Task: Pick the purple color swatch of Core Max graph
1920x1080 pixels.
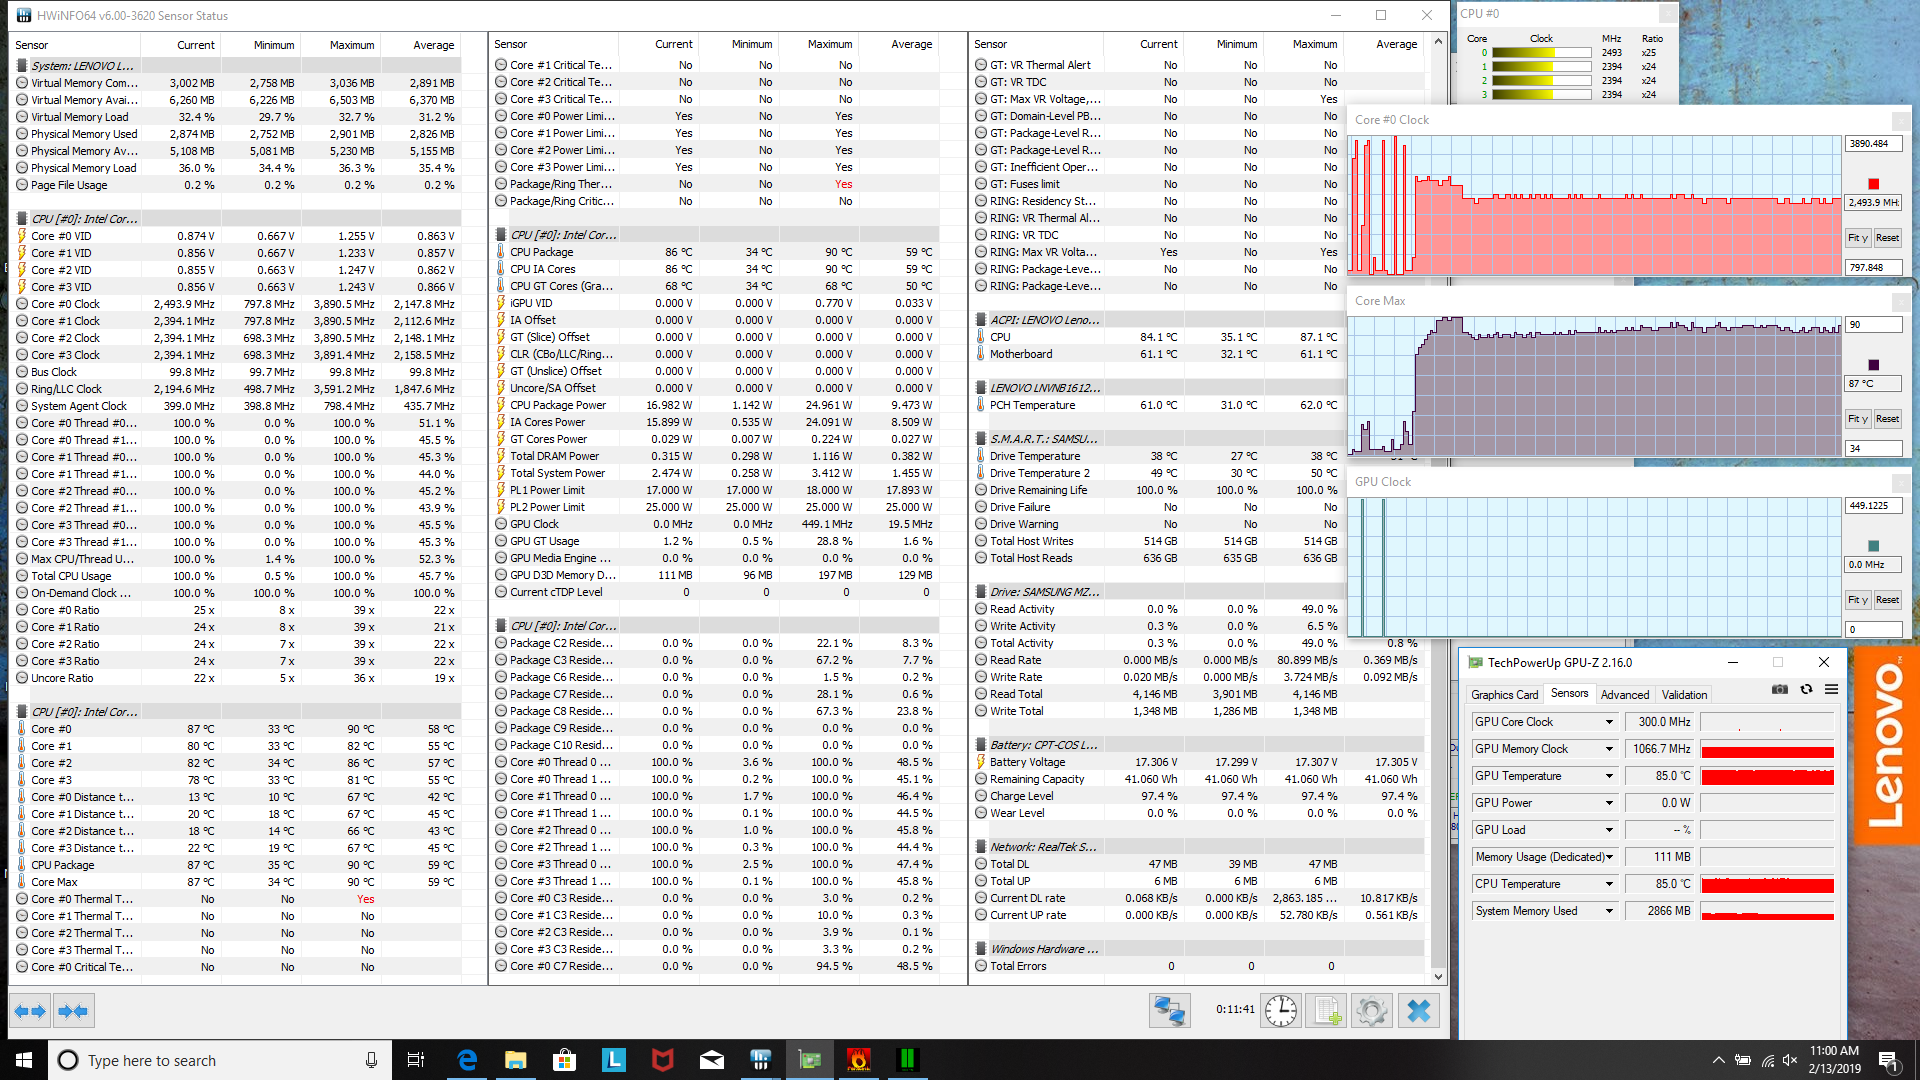Action: tap(1873, 365)
